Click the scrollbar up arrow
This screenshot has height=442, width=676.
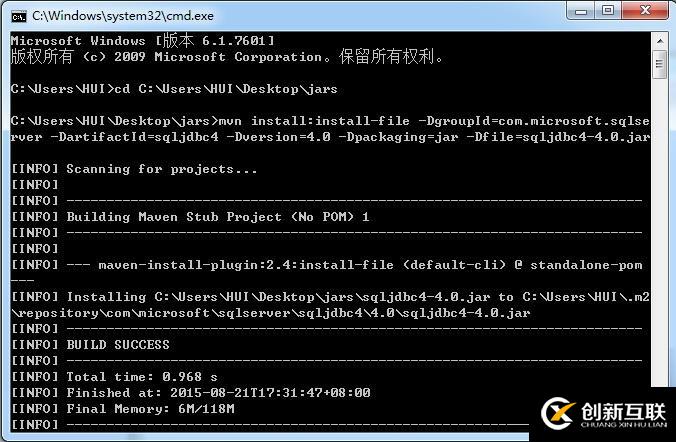[x=660, y=41]
